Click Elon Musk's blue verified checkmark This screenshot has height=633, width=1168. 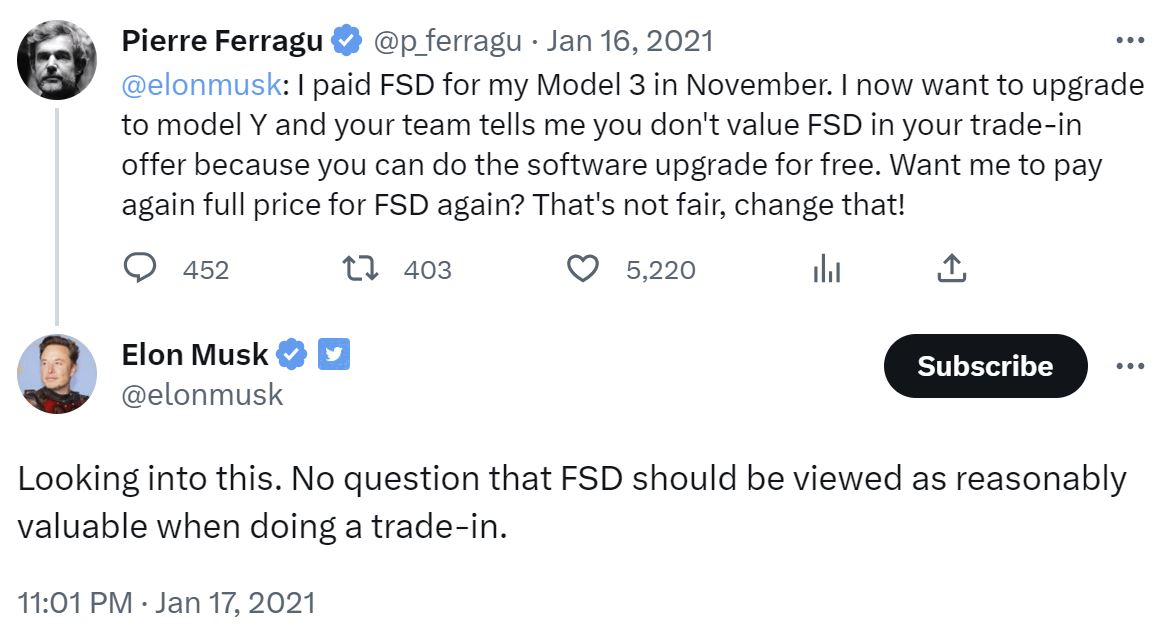[x=291, y=354]
